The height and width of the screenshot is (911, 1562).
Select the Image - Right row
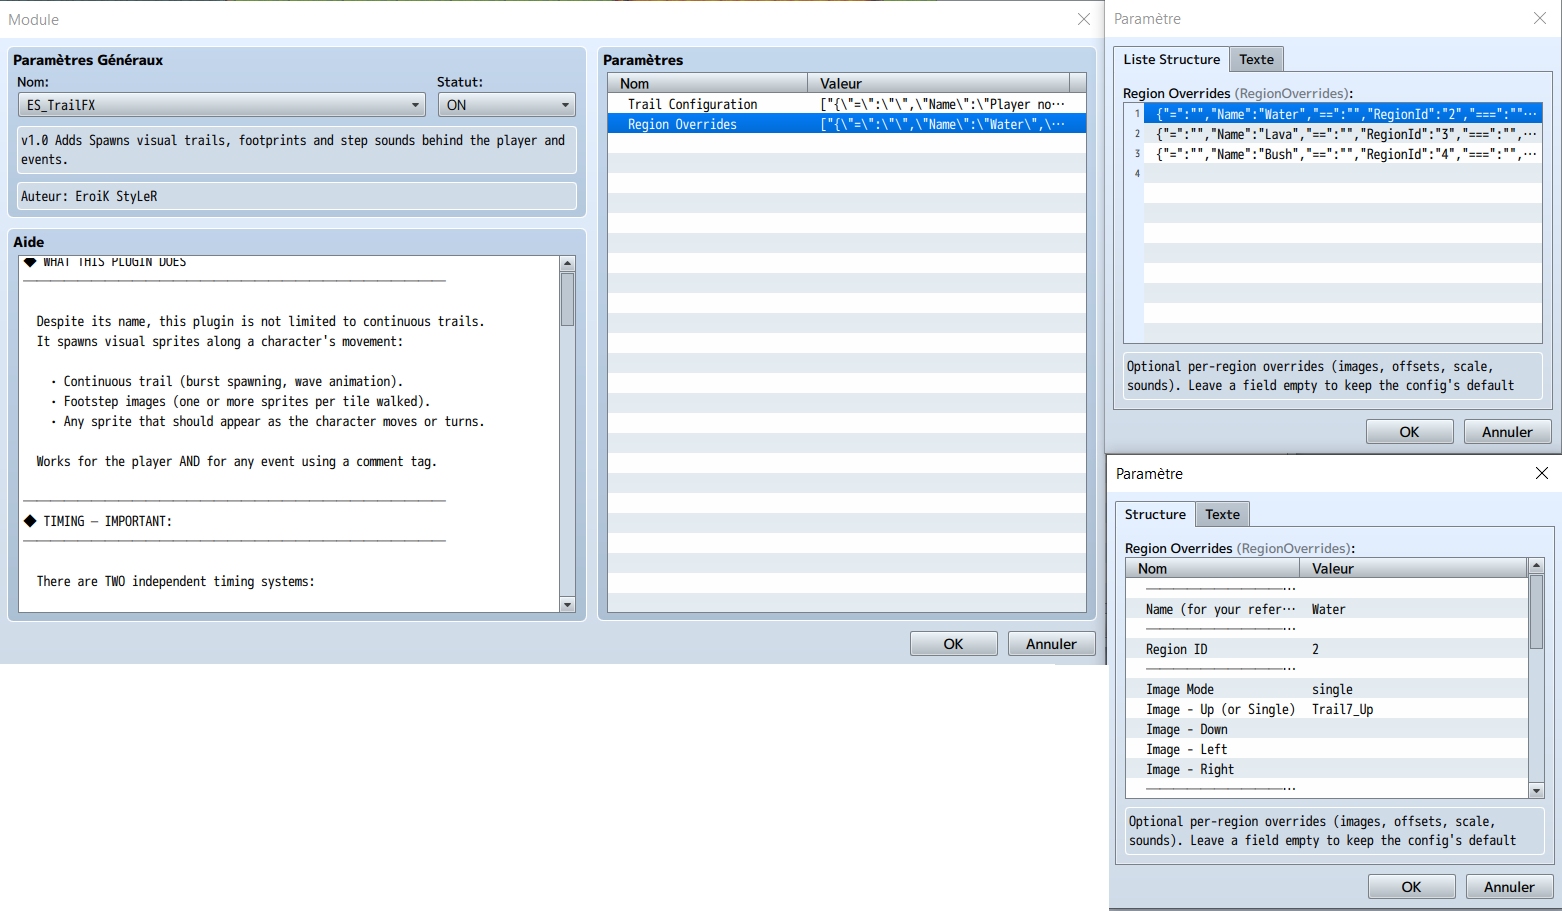click(1327, 769)
